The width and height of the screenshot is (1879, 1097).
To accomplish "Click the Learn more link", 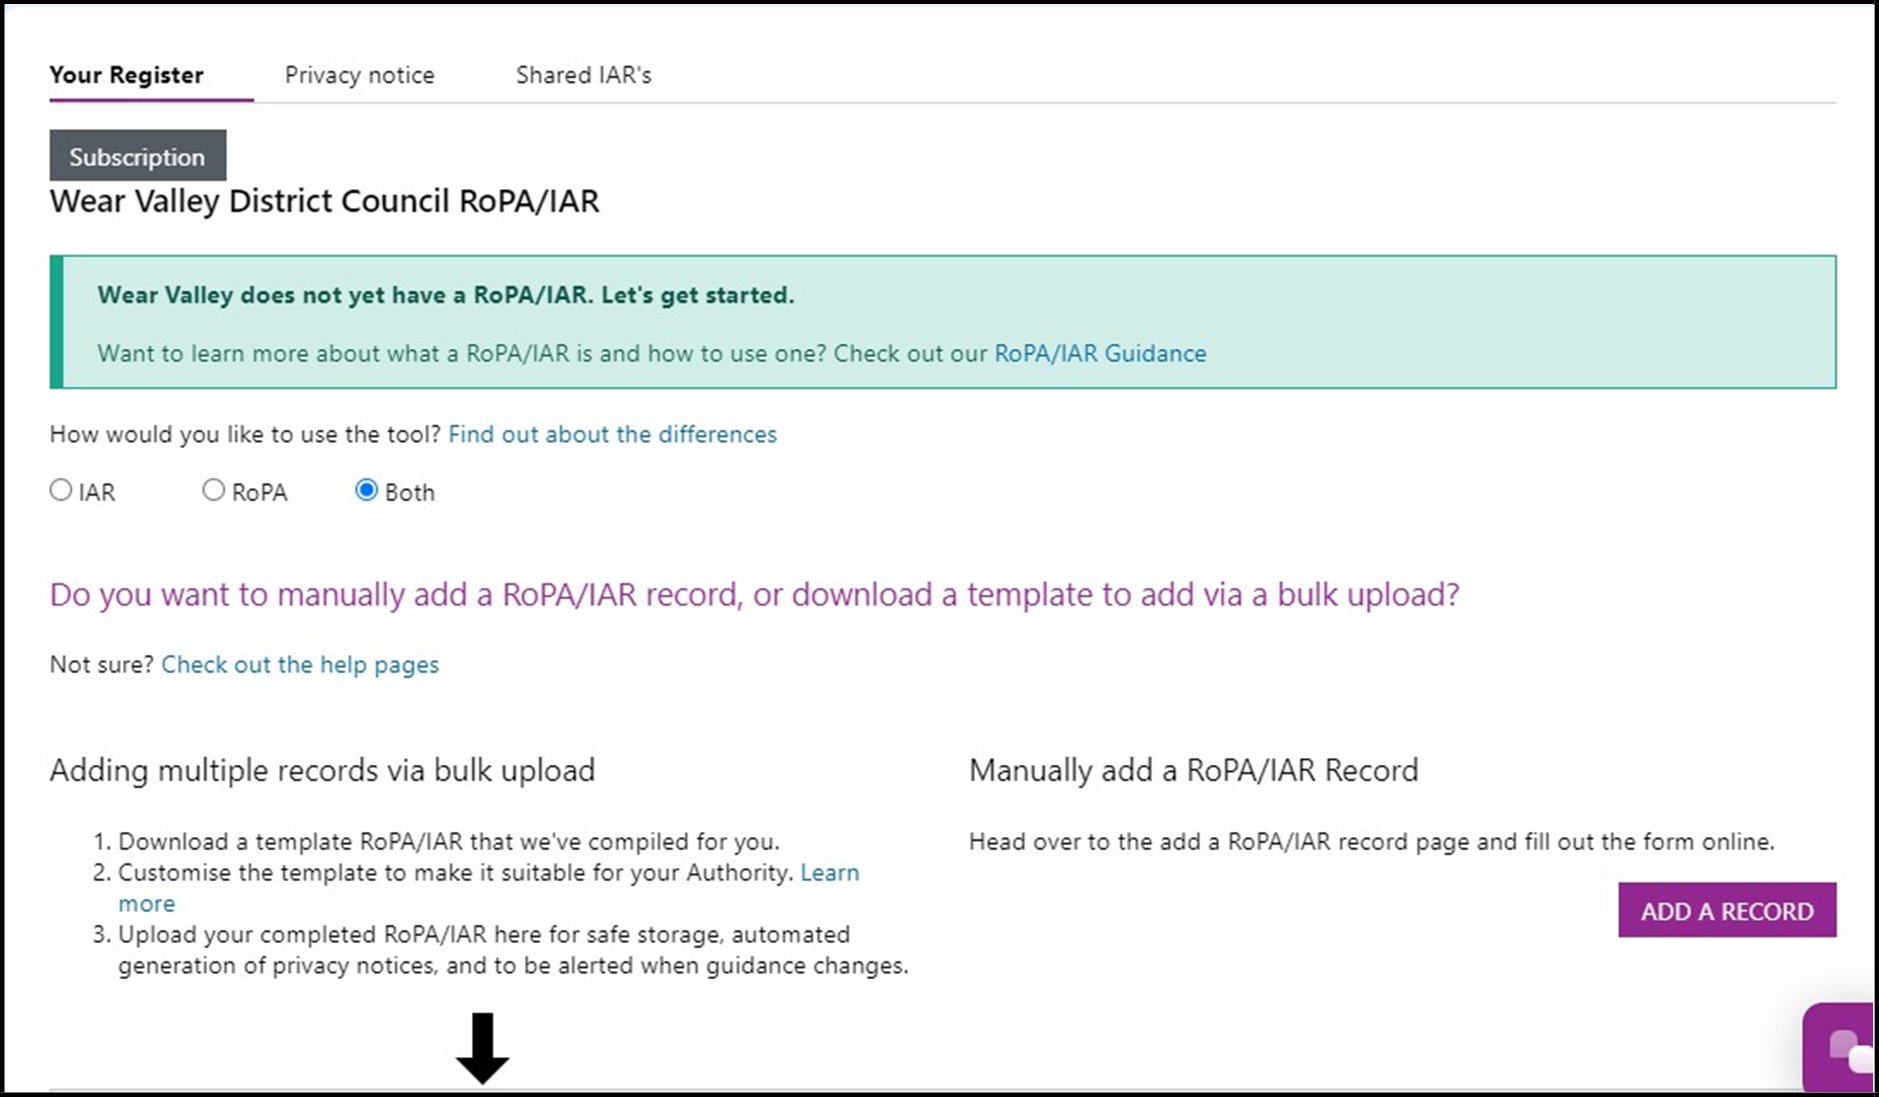I will pyautogui.click(x=829, y=873).
